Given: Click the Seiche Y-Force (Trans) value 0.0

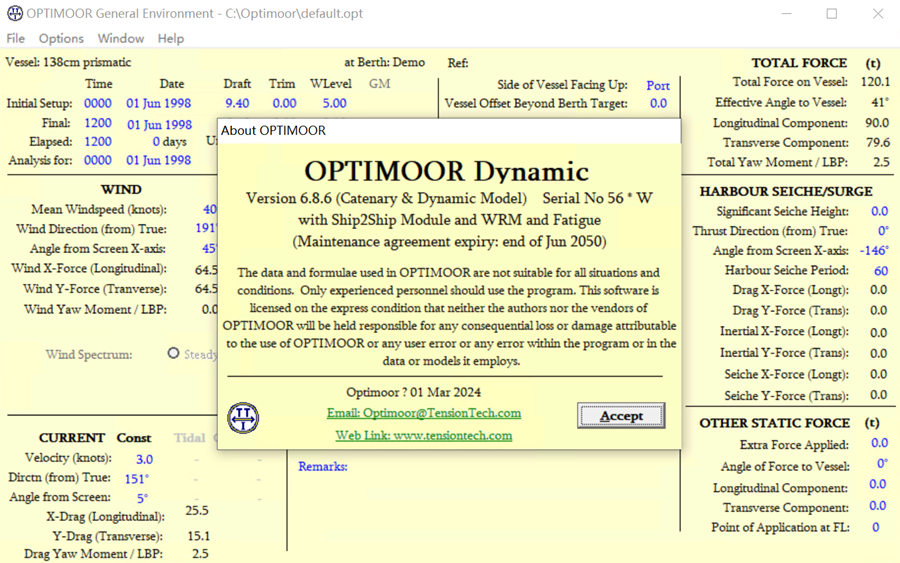Looking at the screenshot, I should tap(878, 395).
